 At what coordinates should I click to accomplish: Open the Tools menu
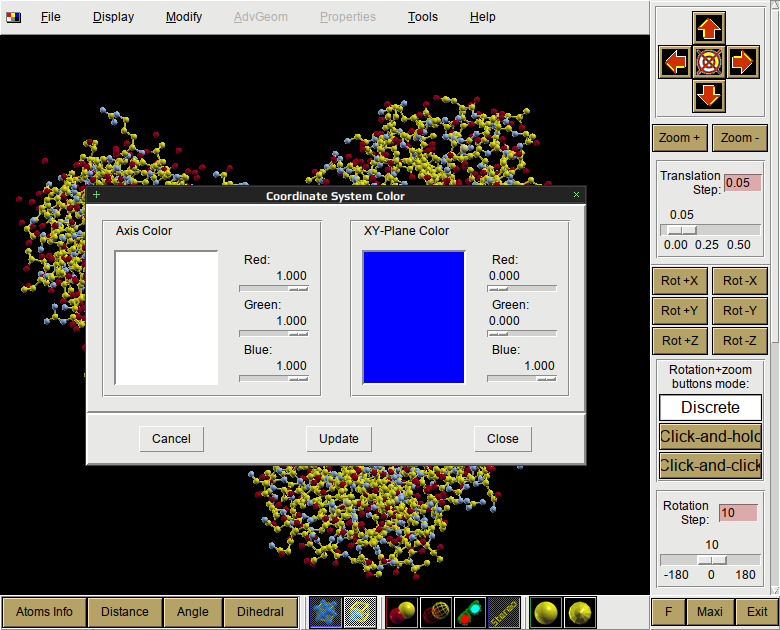(423, 17)
